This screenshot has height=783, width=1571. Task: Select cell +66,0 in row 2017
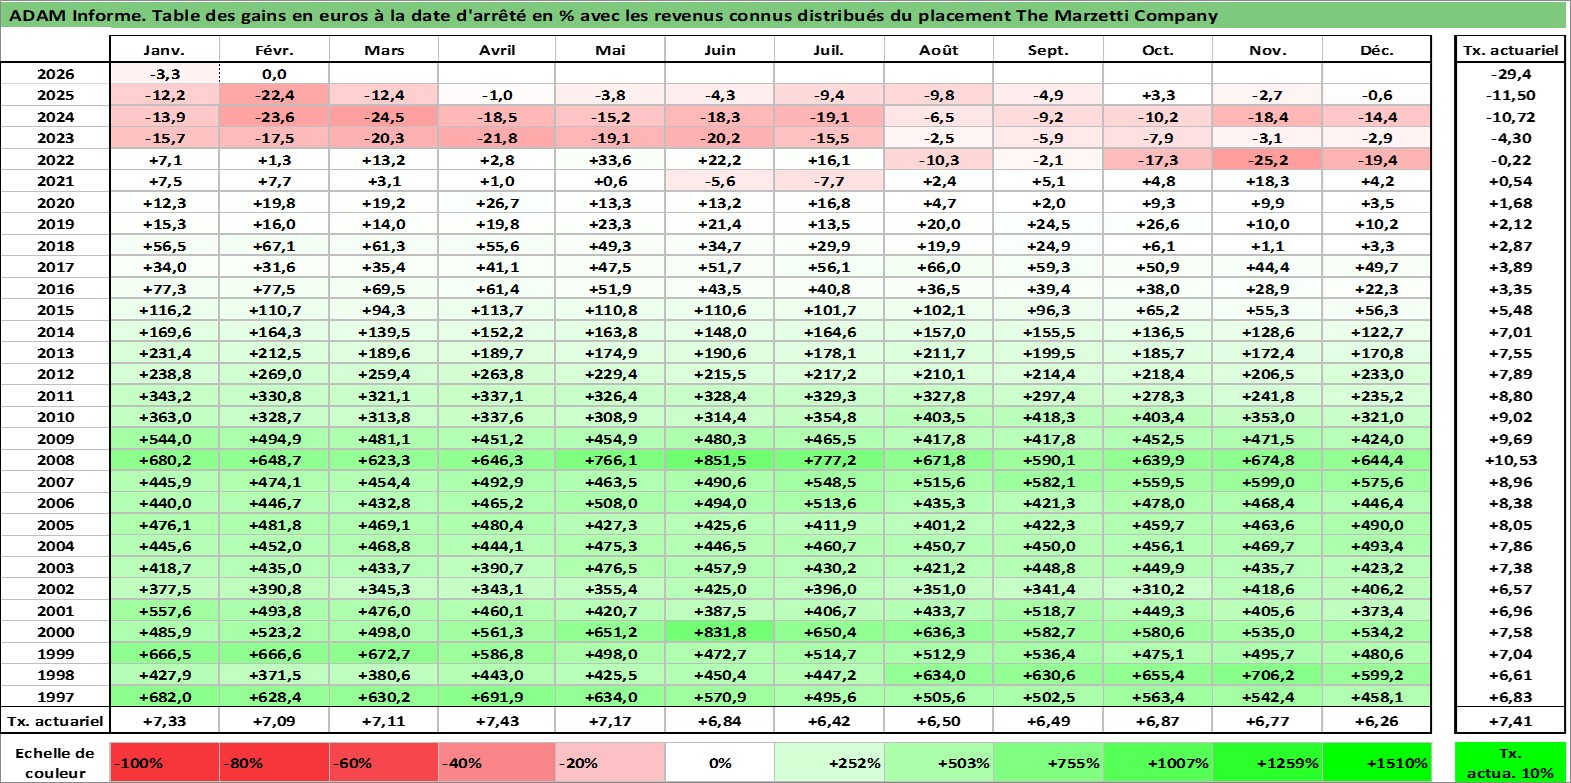coord(938,267)
